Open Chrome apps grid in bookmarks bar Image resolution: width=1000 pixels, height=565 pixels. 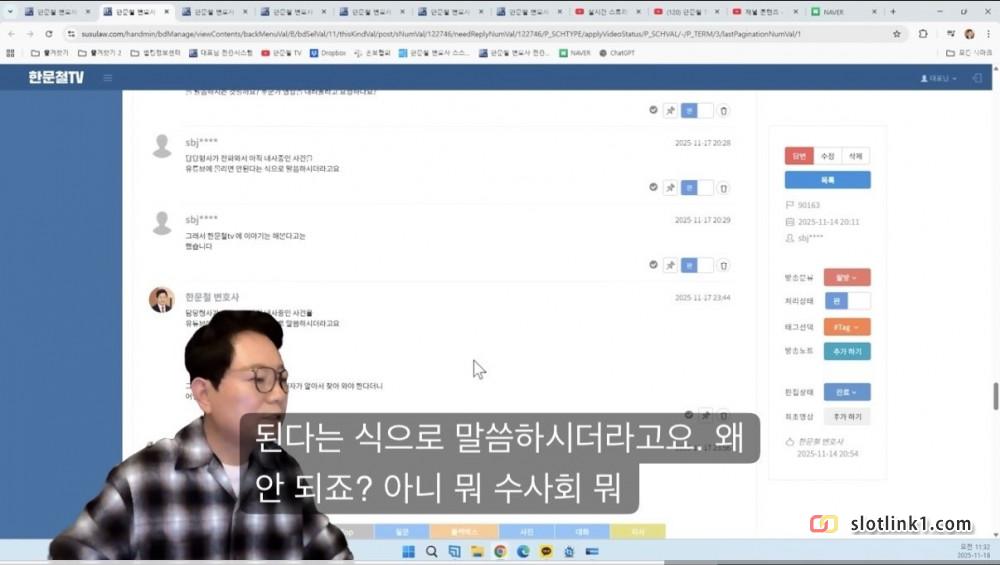coord(10,53)
